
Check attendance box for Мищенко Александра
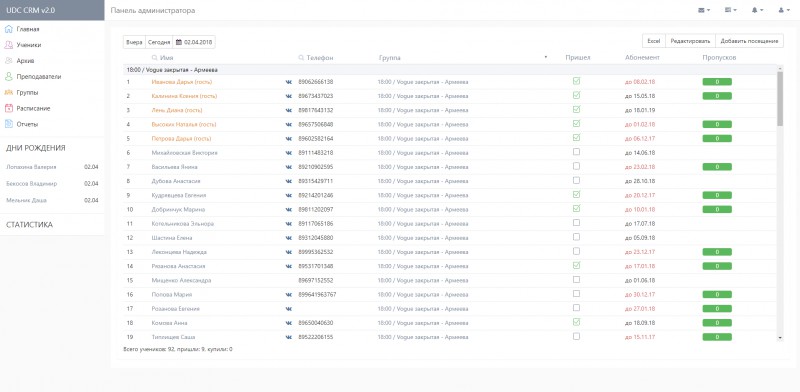pos(576,280)
